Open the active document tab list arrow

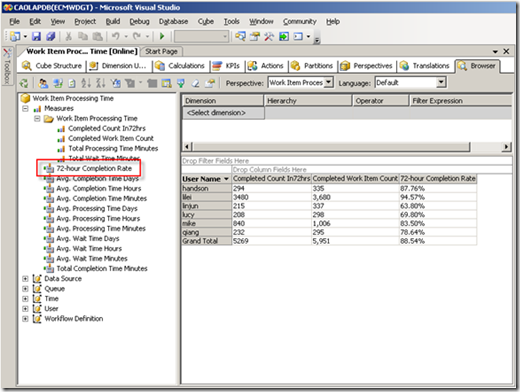pyautogui.click(x=495, y=52)
